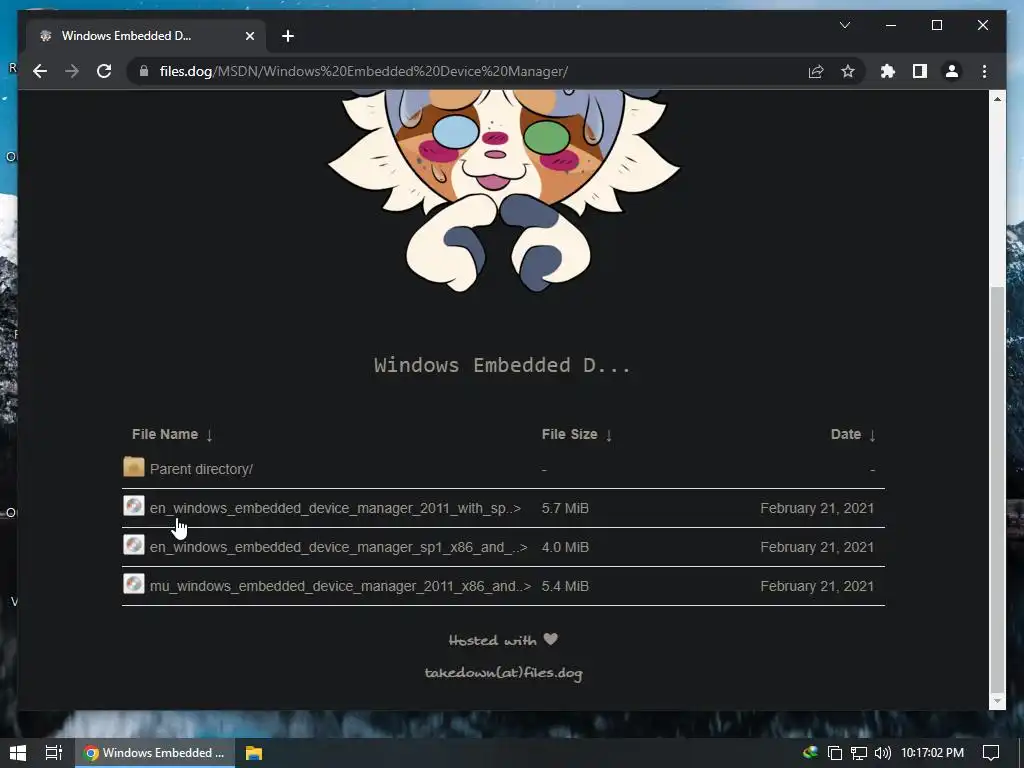Close the Windows Embedded D... tab
1024x768 pixels.
(x=249, y=36)
